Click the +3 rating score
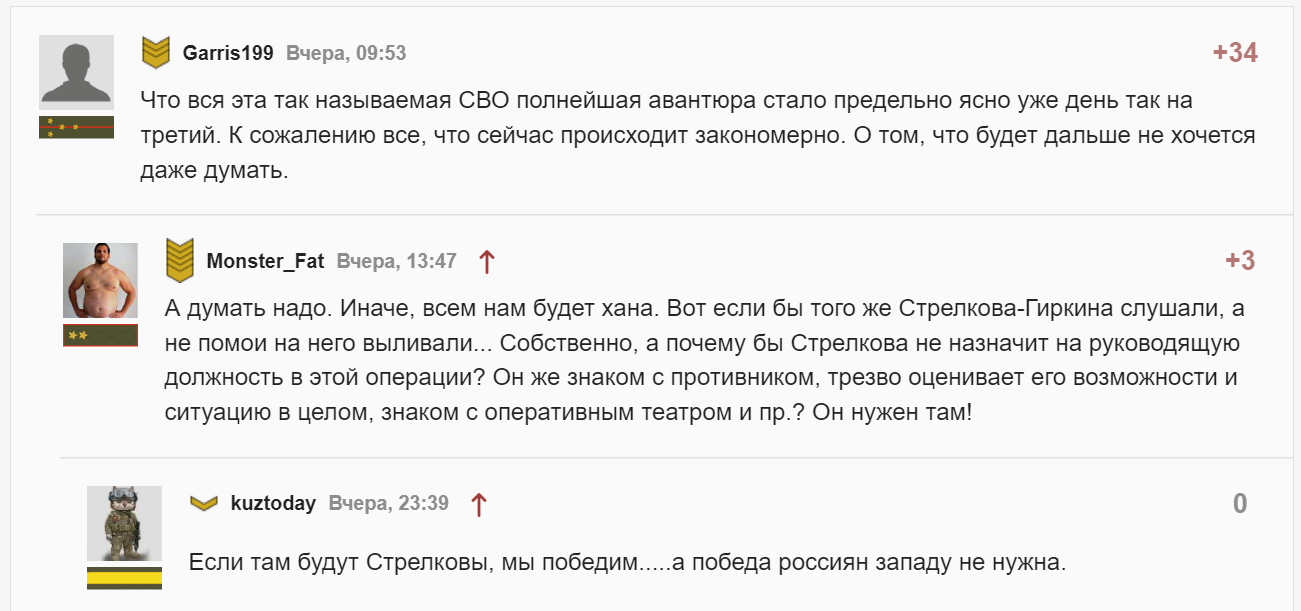Screen dimensions: 1301x611 [x=1240, y=261]
